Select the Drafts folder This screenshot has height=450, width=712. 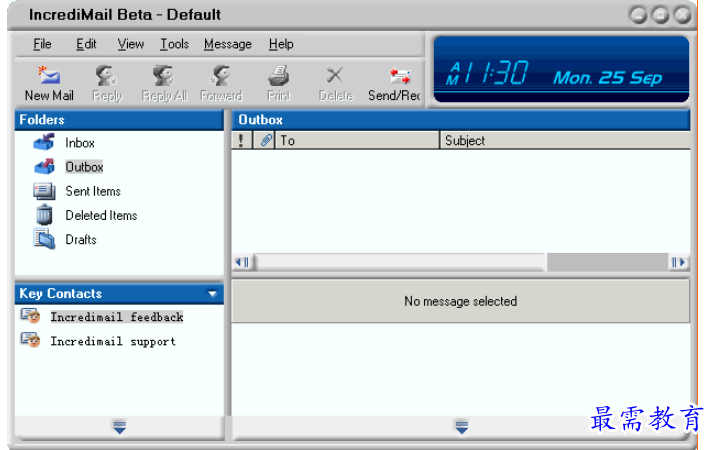[80, 239]
